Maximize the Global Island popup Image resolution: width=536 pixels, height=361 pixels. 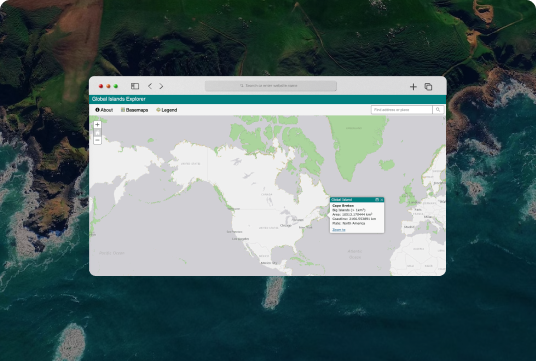377,200
